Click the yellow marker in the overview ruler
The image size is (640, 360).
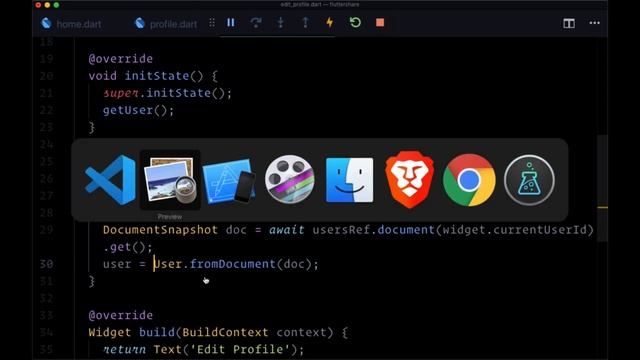[x=602, y=207]
